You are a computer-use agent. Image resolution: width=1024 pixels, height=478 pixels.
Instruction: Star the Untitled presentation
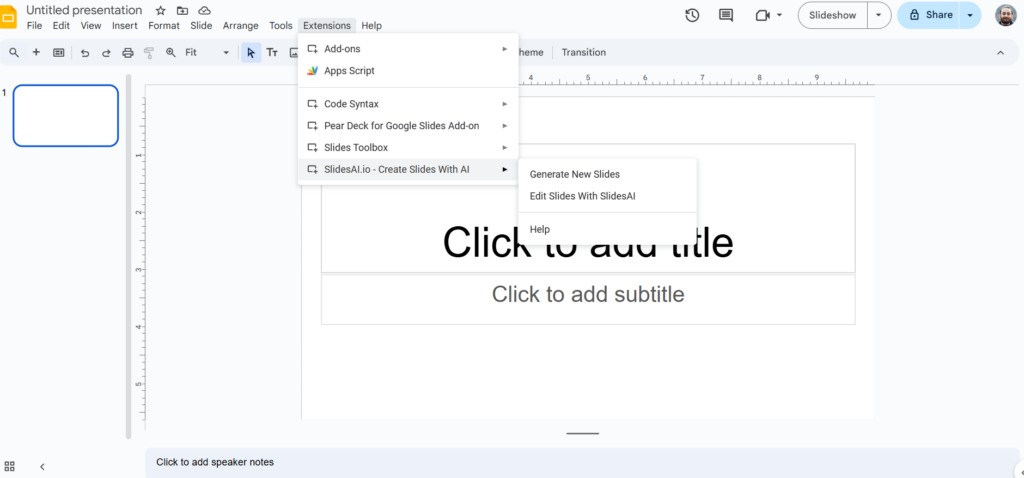(161, 10)
